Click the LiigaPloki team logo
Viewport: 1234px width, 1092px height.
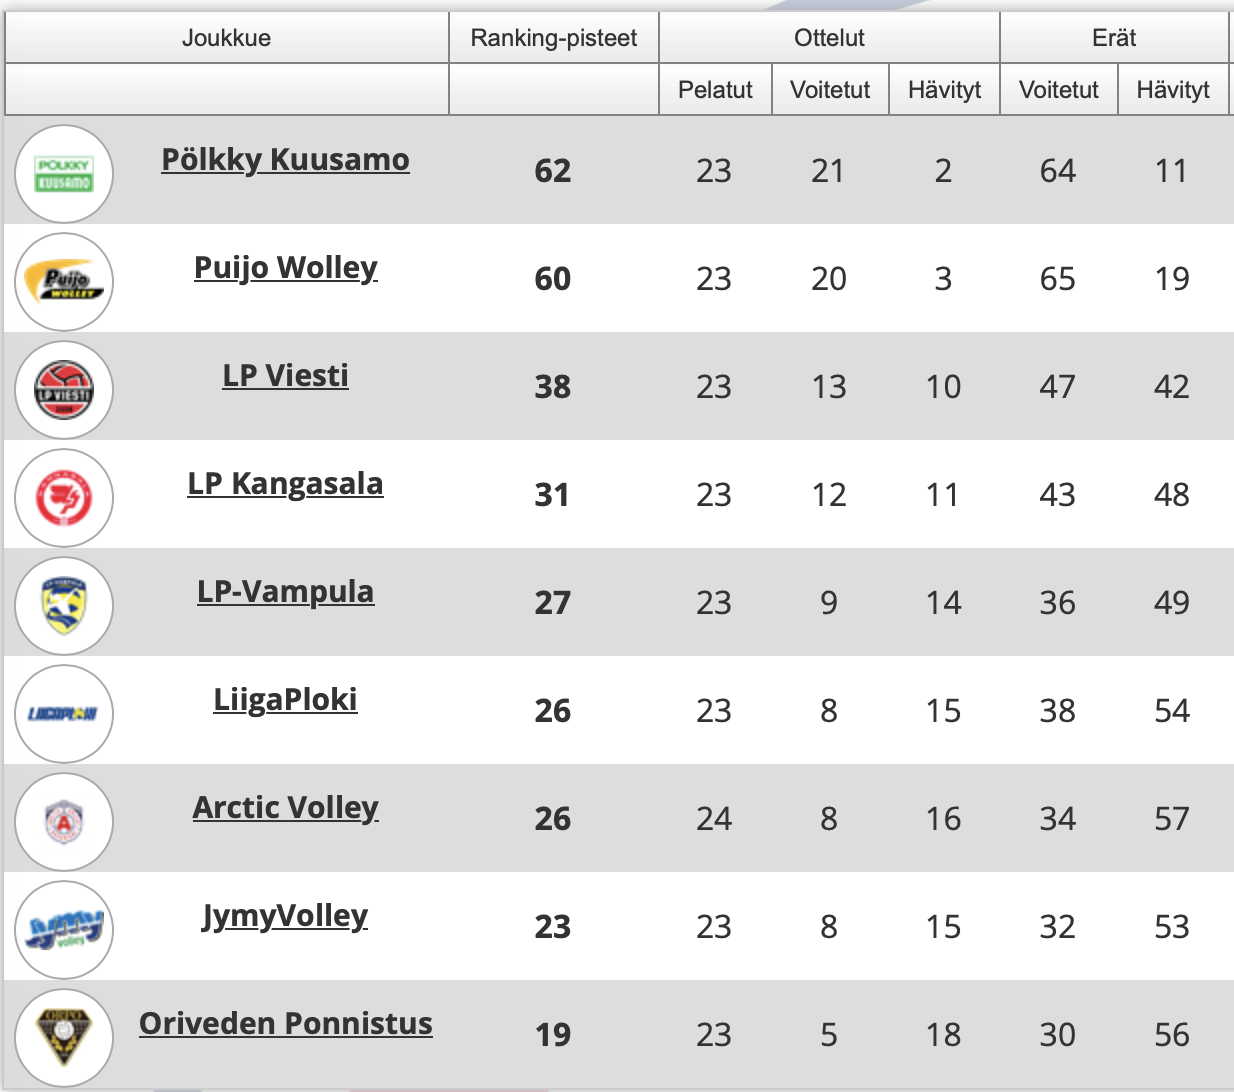pos(64,714)
